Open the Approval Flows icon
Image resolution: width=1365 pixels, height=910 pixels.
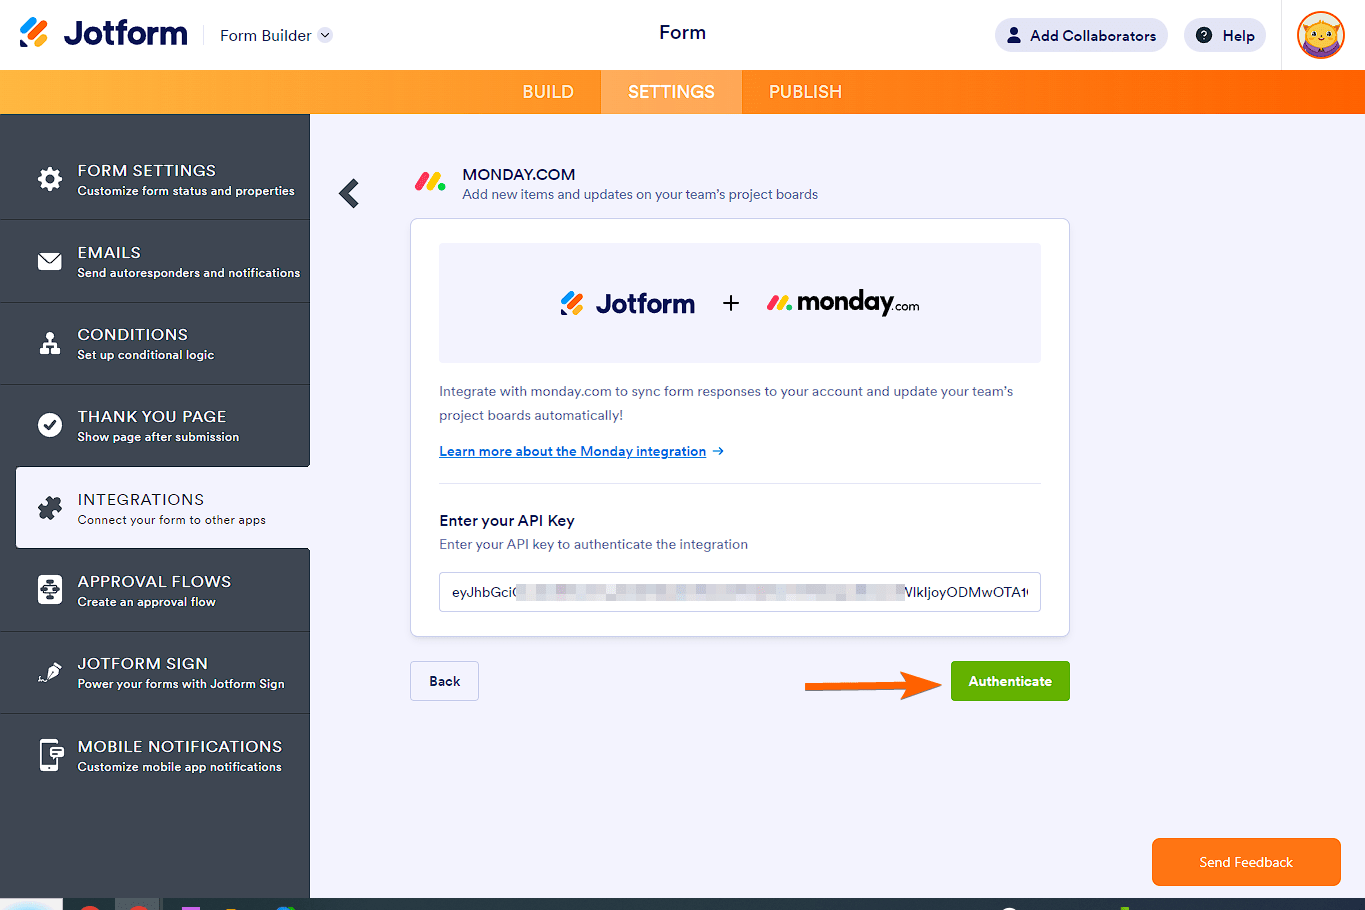tap(50, 589)
